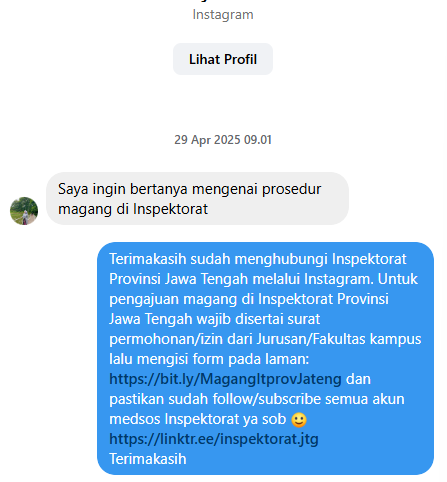
Task: Open the bit.ly/MagangItprovJateng link
Action: [225, 379]
